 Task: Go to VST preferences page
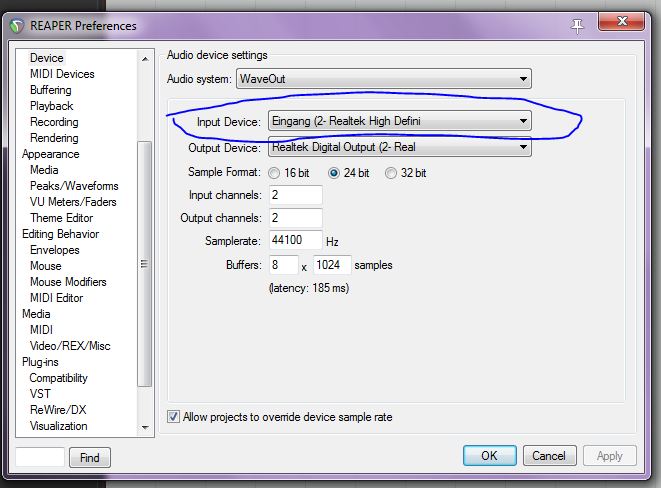pyautogui.click(x=40, y=394)
